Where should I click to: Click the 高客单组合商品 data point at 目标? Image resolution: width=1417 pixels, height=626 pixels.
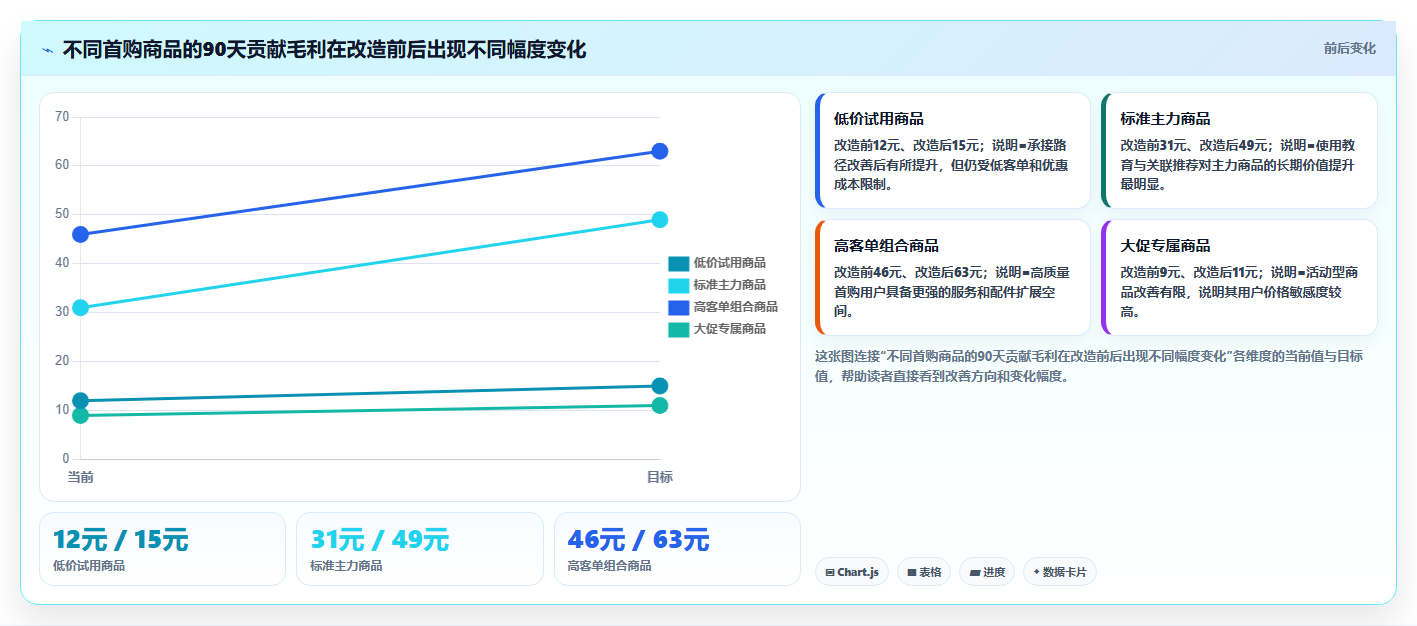pos(660,151)
